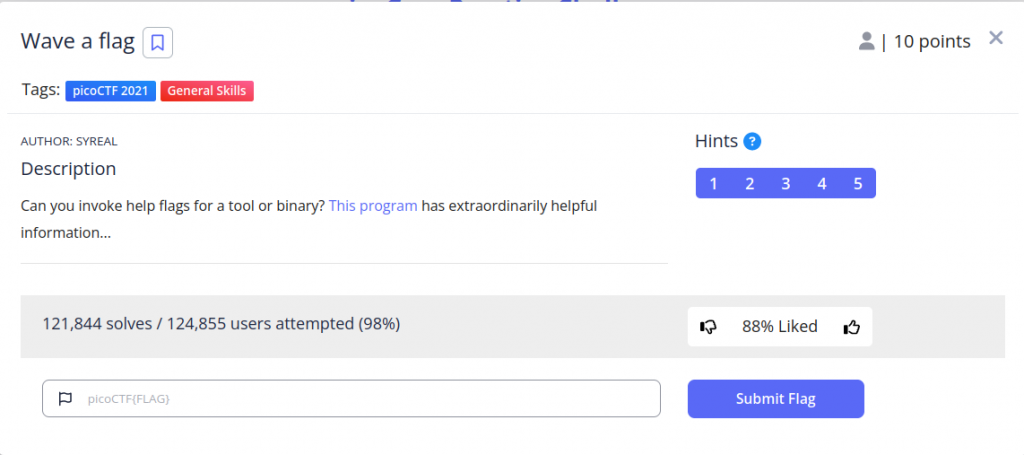Reveal hint number 3
1024x455 pixels.
pyautogui.click(x=786, y=183)
